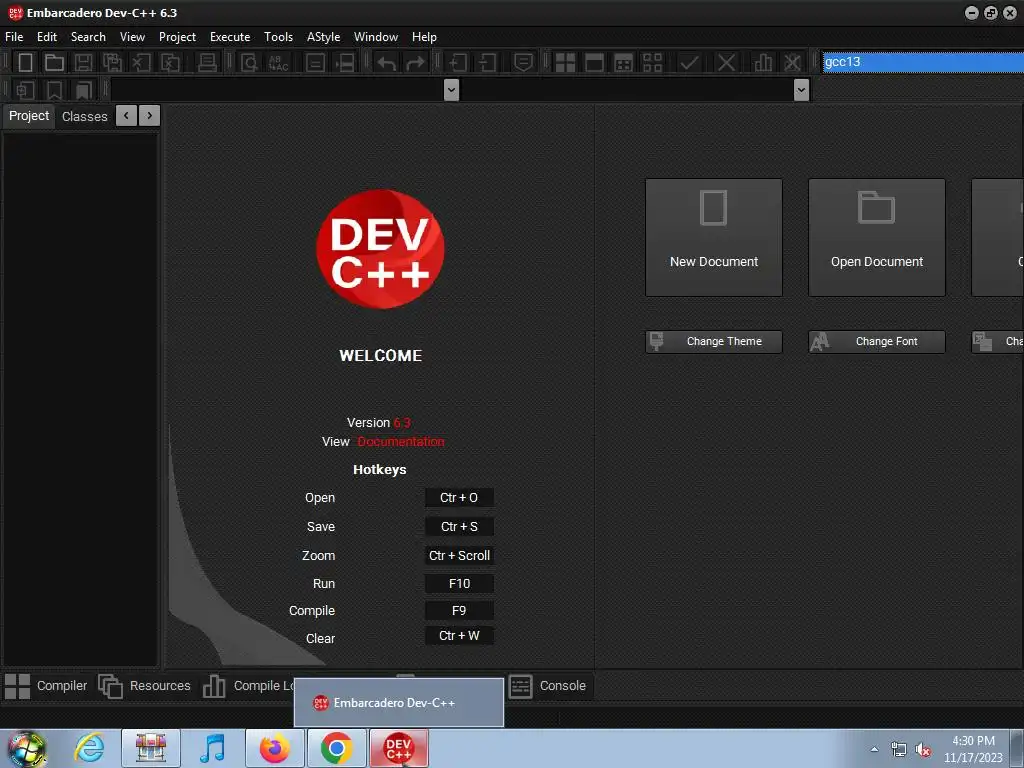This screenshot has width=1024, height=768.
Task: Open the gcc13 compiler set combo box
Action: (923, 62)
